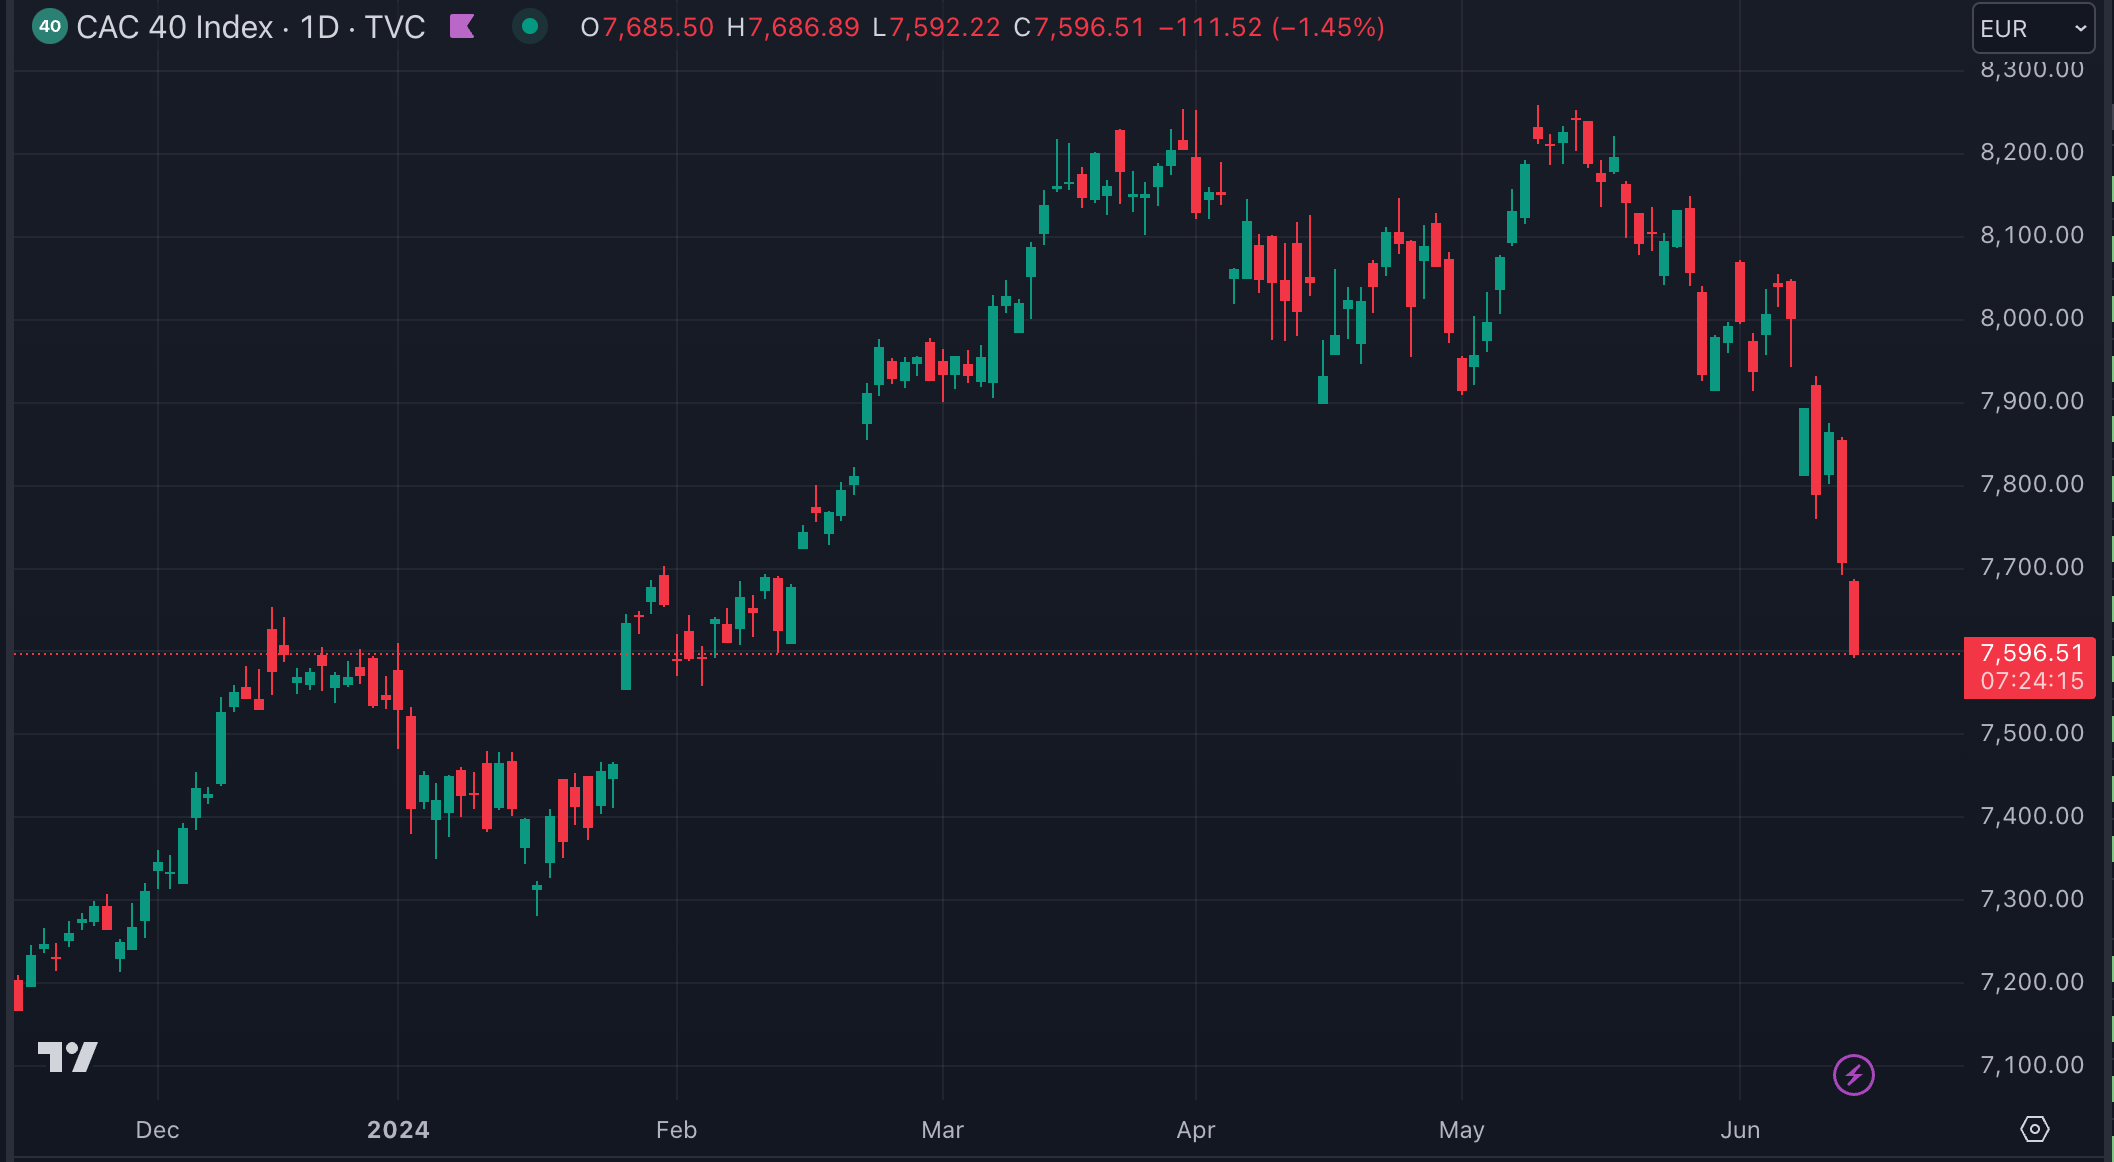Click the 8,200.00 price axis label
This screenshot has height=1162, width=2114.
(2031, 152)
